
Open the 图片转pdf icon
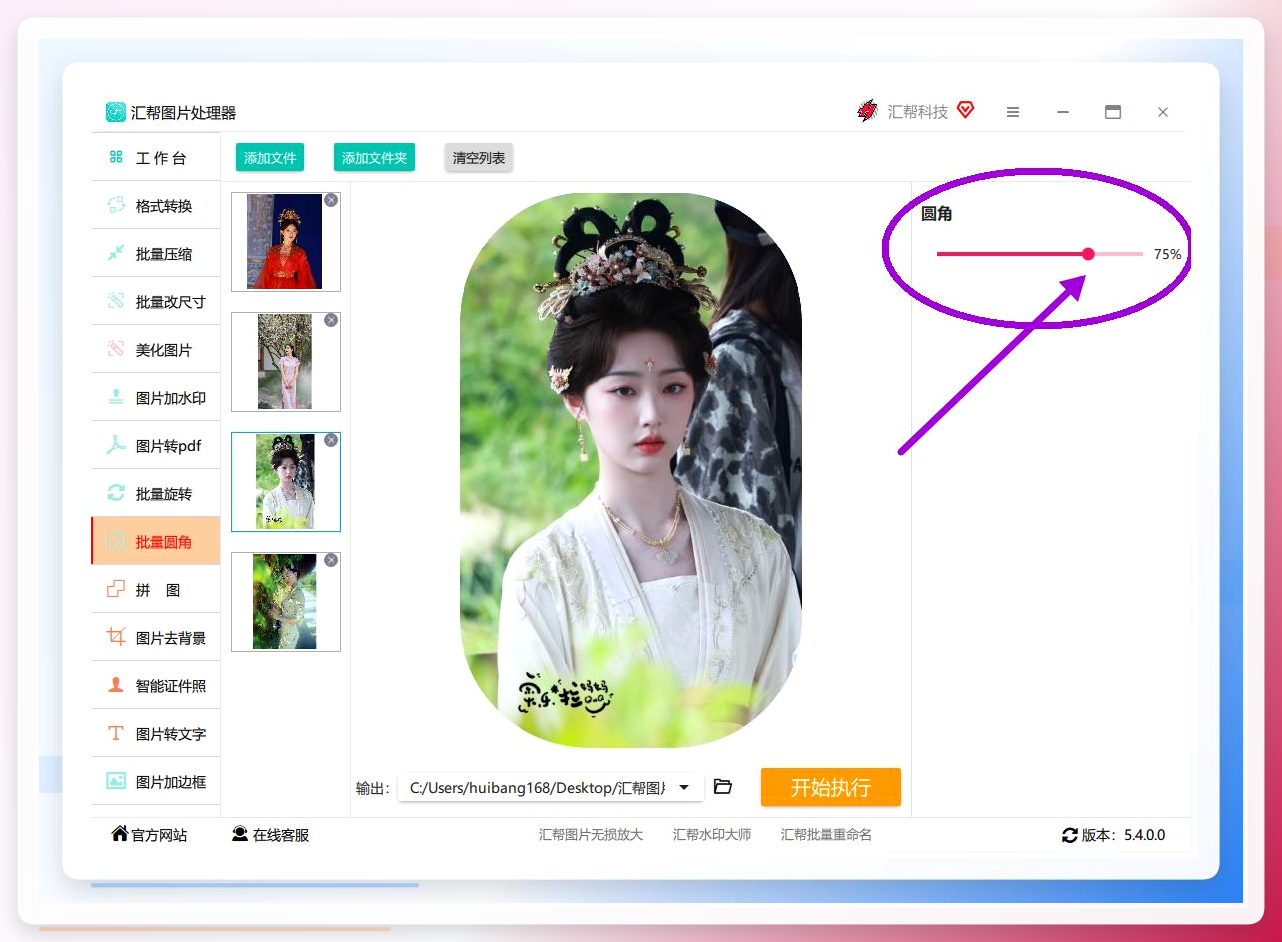[116, 445]
